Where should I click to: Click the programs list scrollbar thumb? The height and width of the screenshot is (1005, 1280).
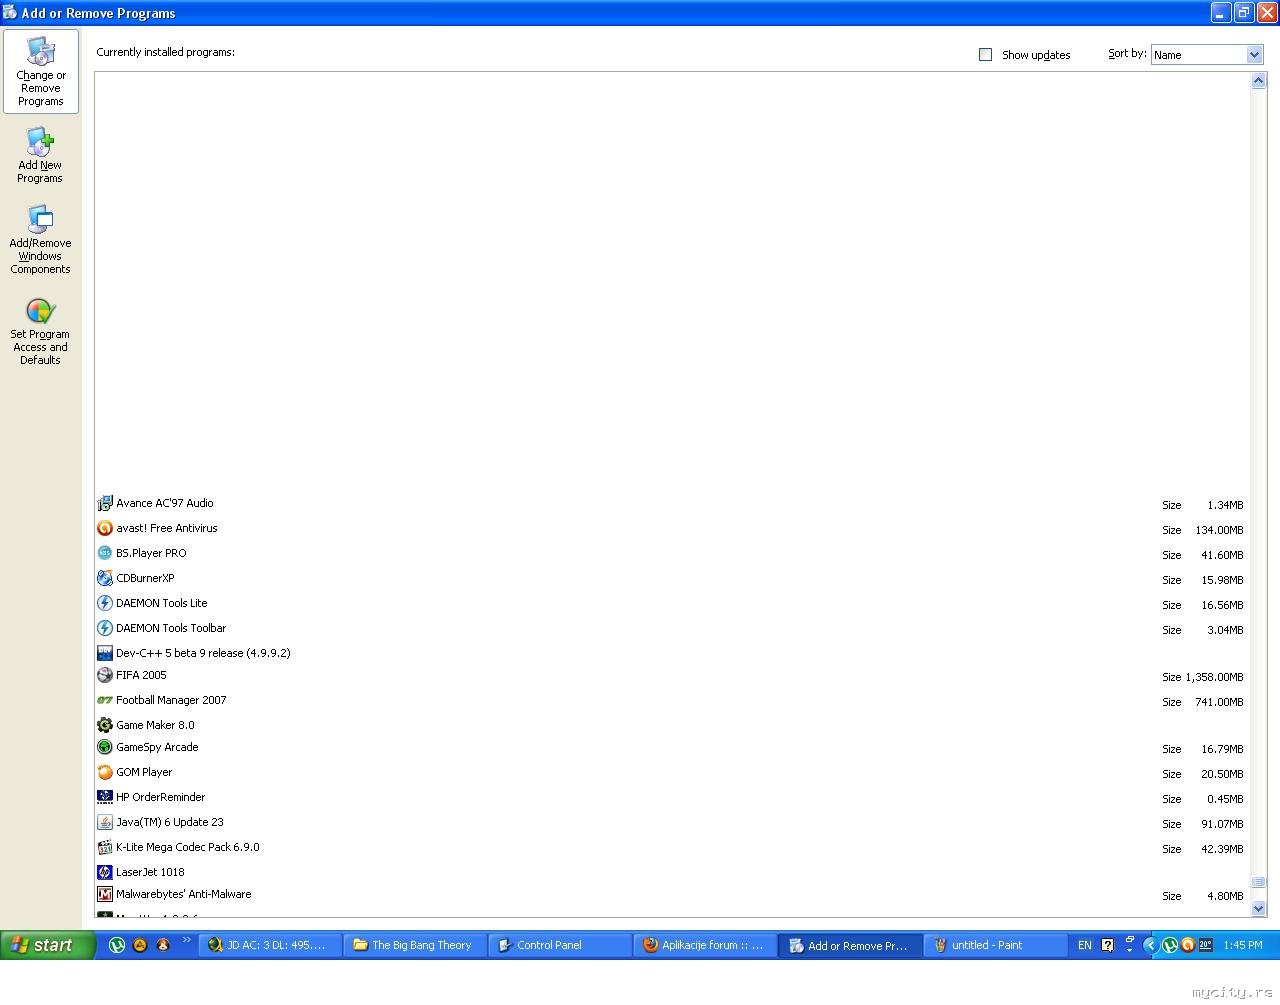coord(1259,882)
